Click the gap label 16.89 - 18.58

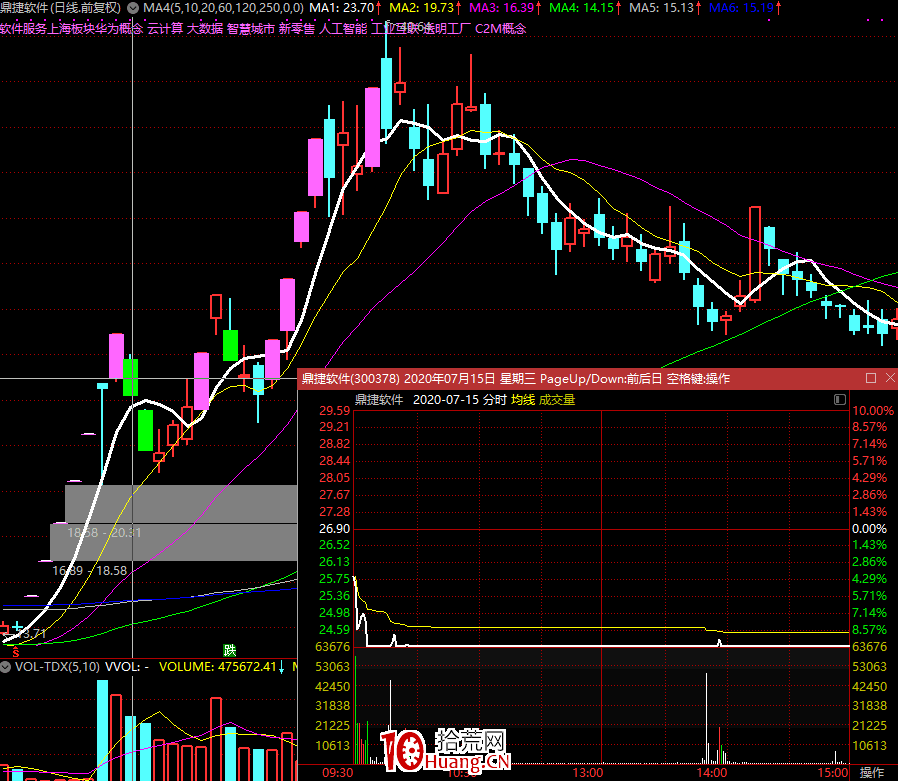tap(89, 571)
